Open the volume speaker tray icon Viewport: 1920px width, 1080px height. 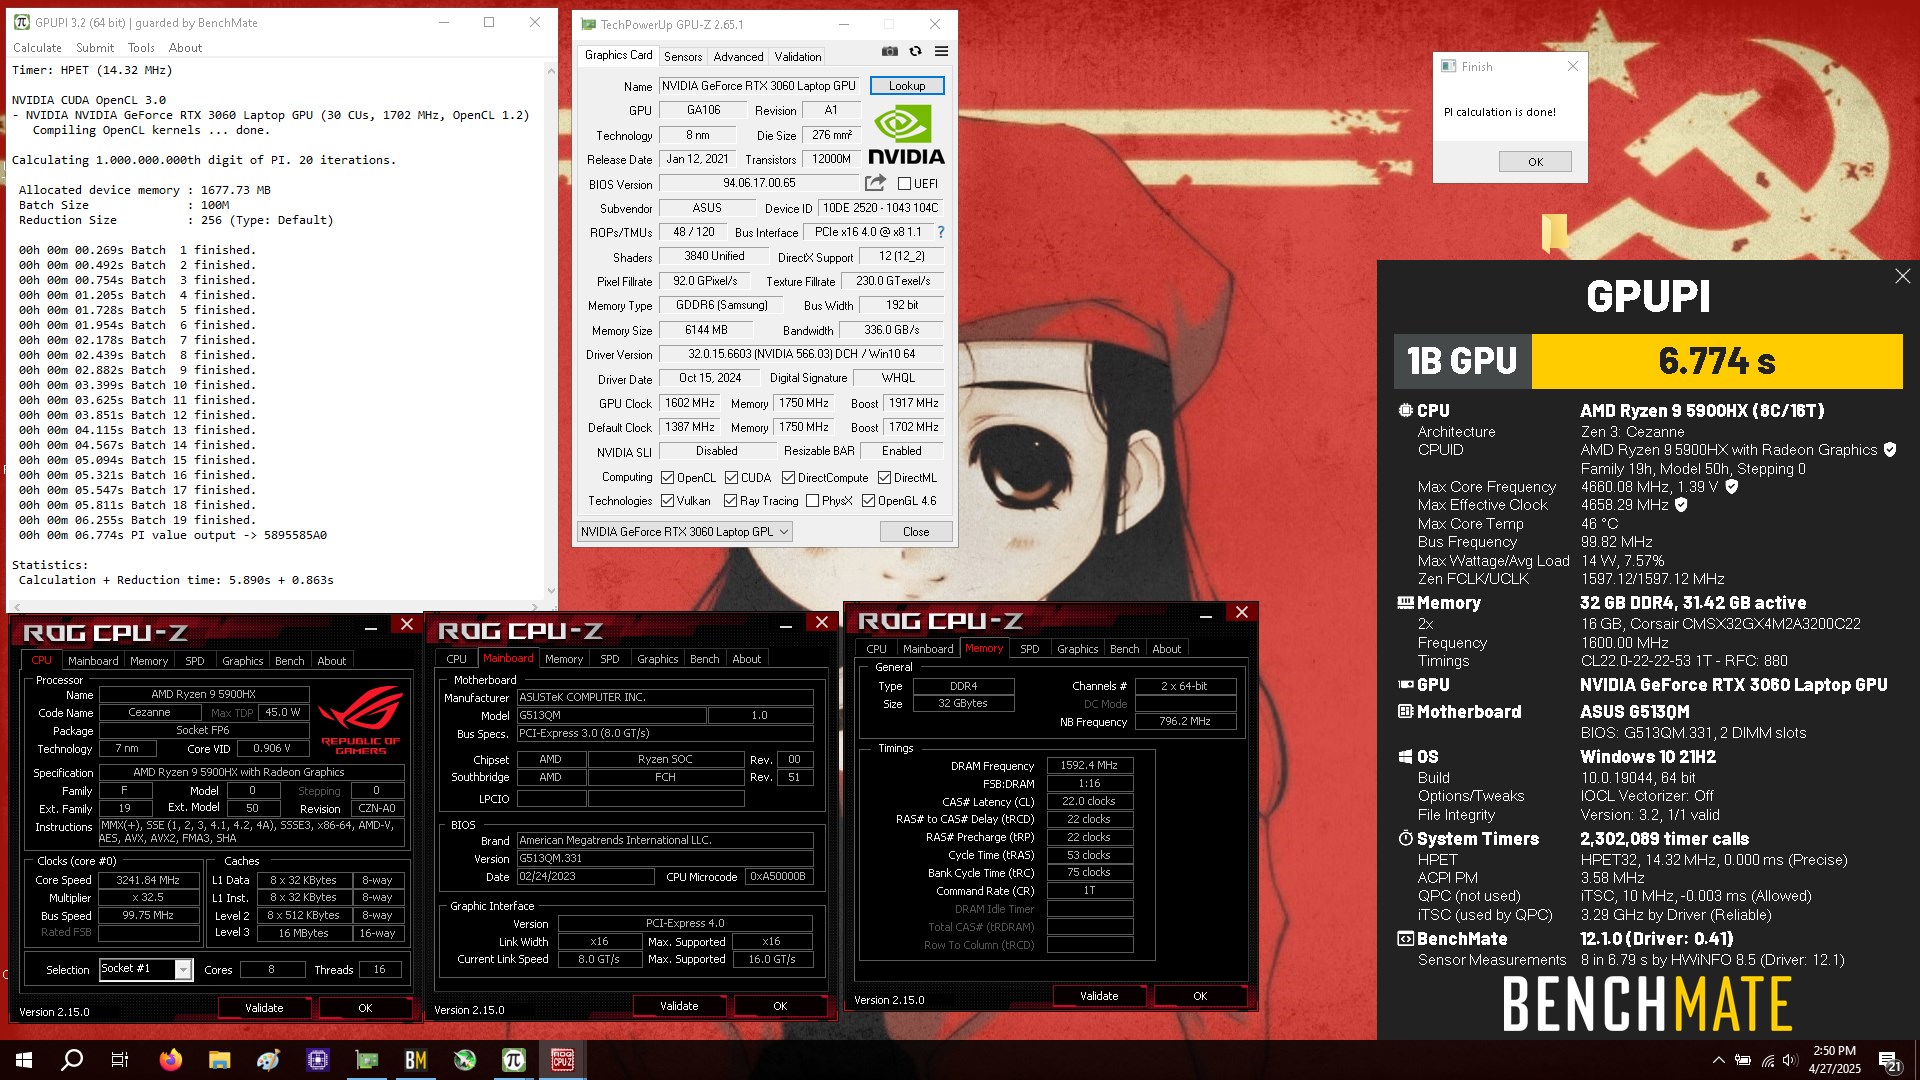tap(1790, 1060)
